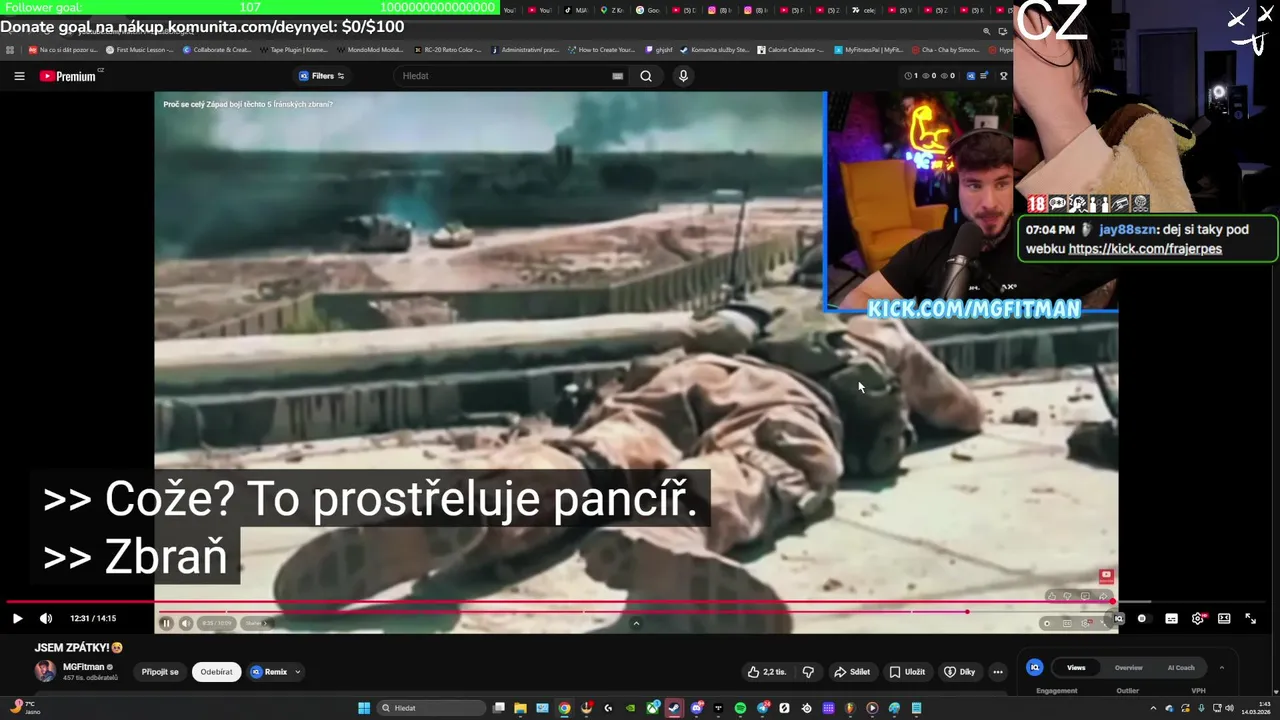
Task: Toggle subtitles with the captions button
Action: [1171, 618]
